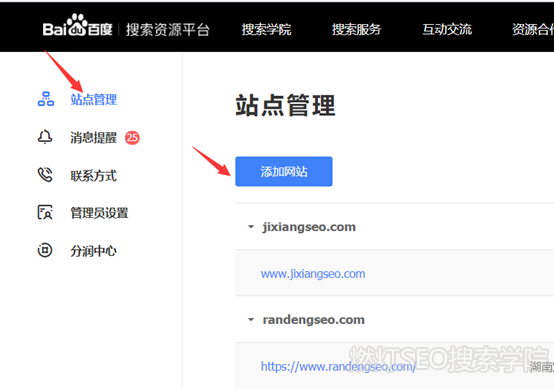Open 站点管理 in the sidebar

(94, 99)
